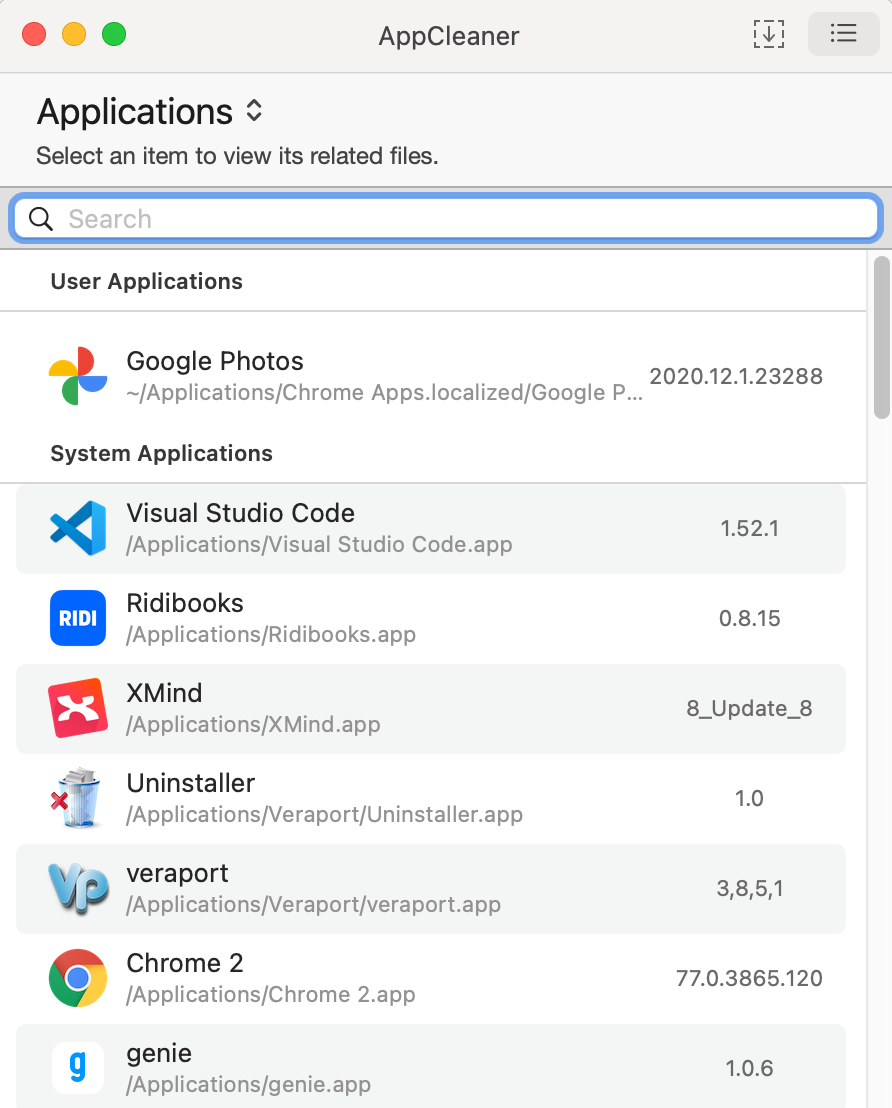This screenshot has width=892, height=1108.
Task: Click the /Applications/genie.app path
Action: (248, 1085)
